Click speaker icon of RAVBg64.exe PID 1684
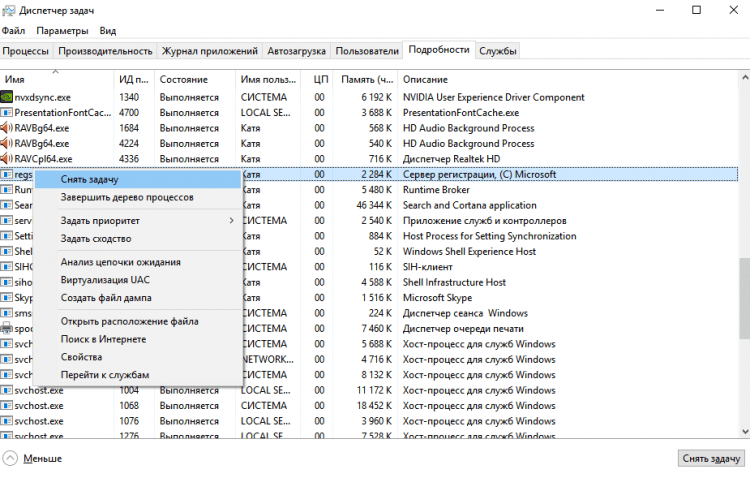The image size is (750, 478). pyautogui.click(x=6, y=128)
